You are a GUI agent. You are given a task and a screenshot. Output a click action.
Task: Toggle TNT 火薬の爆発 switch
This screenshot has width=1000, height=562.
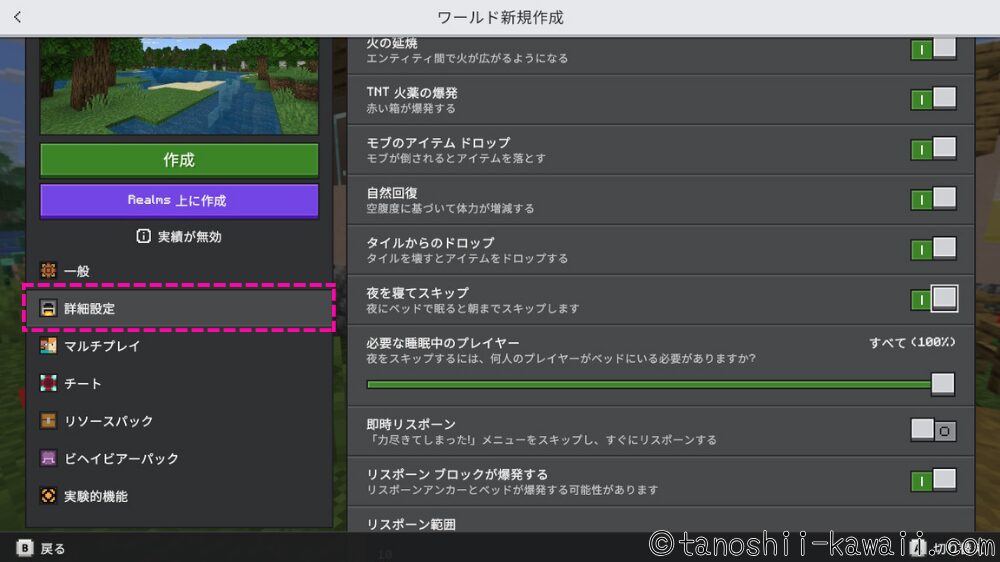[934, 99]
